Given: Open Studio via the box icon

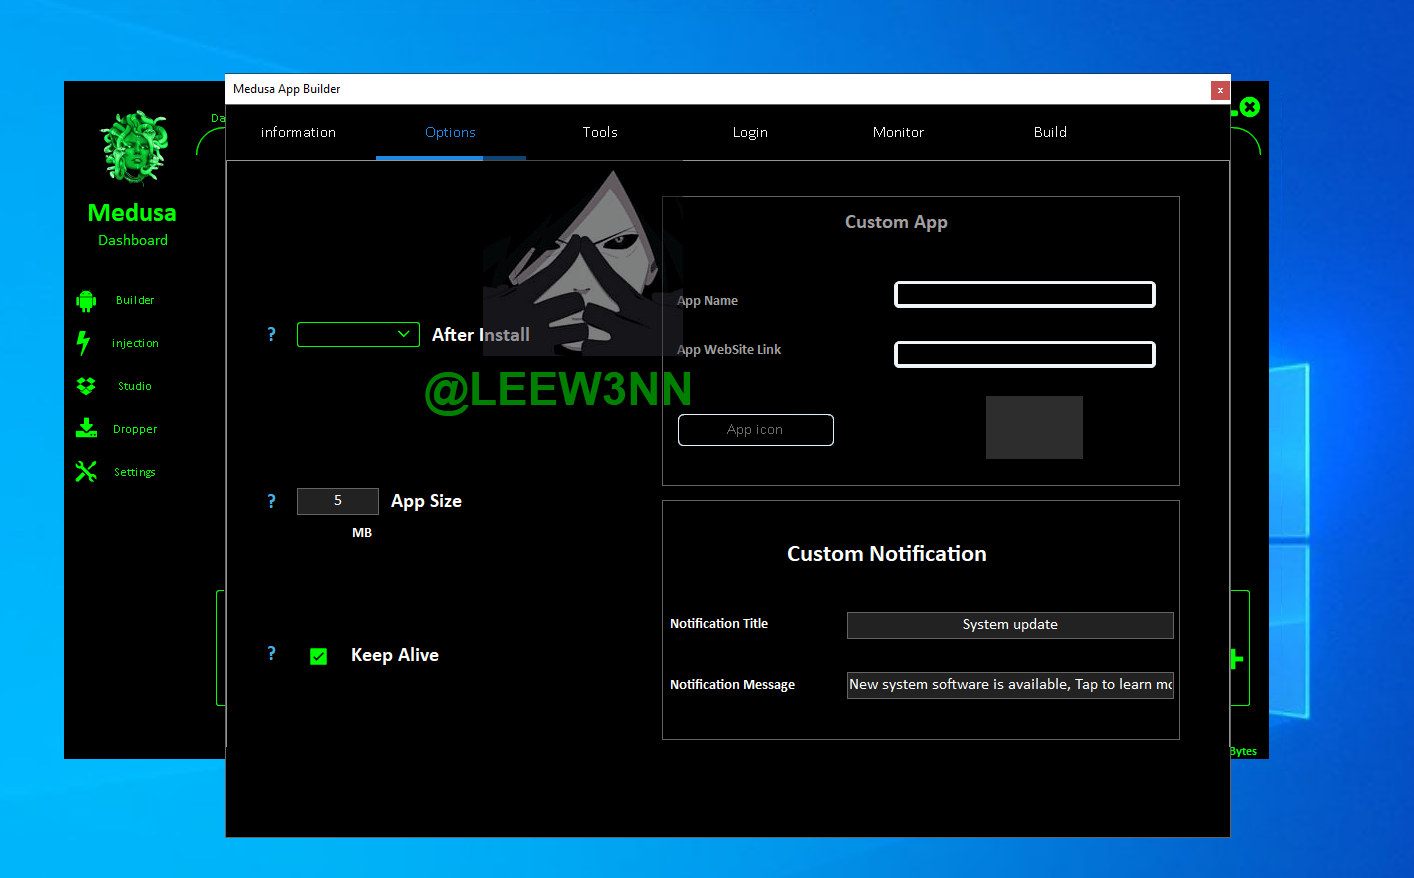Looking at the screenshot, I should [86, 386].
